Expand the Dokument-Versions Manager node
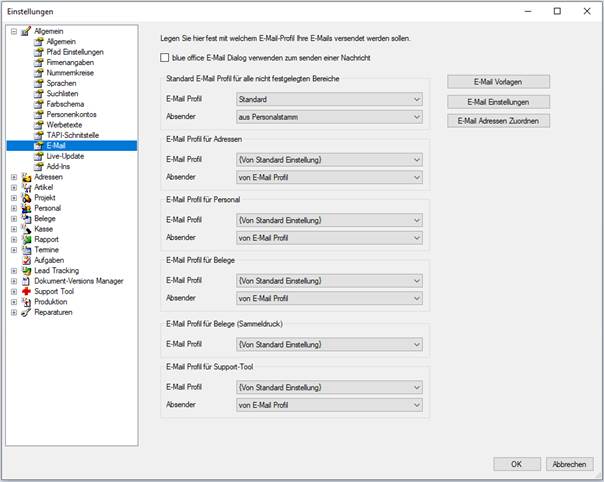Image resolution: width=604 pixels, height=482 pixels. [14, 281]
